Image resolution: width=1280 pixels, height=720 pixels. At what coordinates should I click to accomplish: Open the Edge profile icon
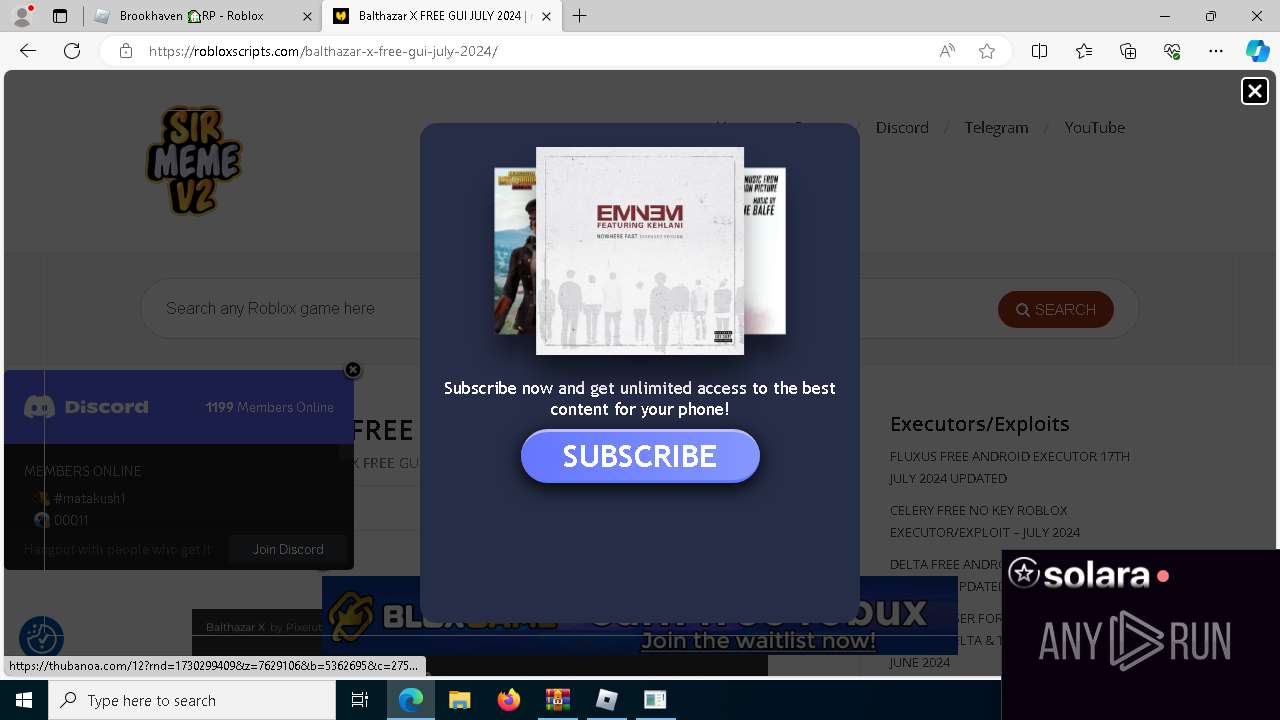pos(21,16)
